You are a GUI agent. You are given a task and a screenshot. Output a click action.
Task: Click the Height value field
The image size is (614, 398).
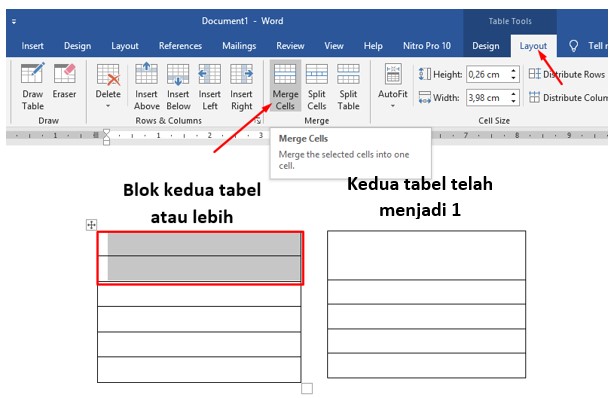[x=488, y=74]
